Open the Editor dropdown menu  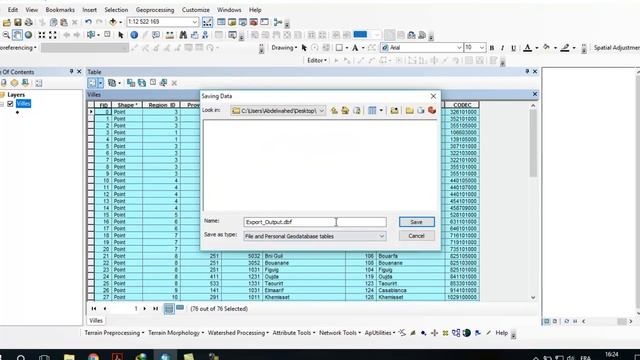click(317, 60)
